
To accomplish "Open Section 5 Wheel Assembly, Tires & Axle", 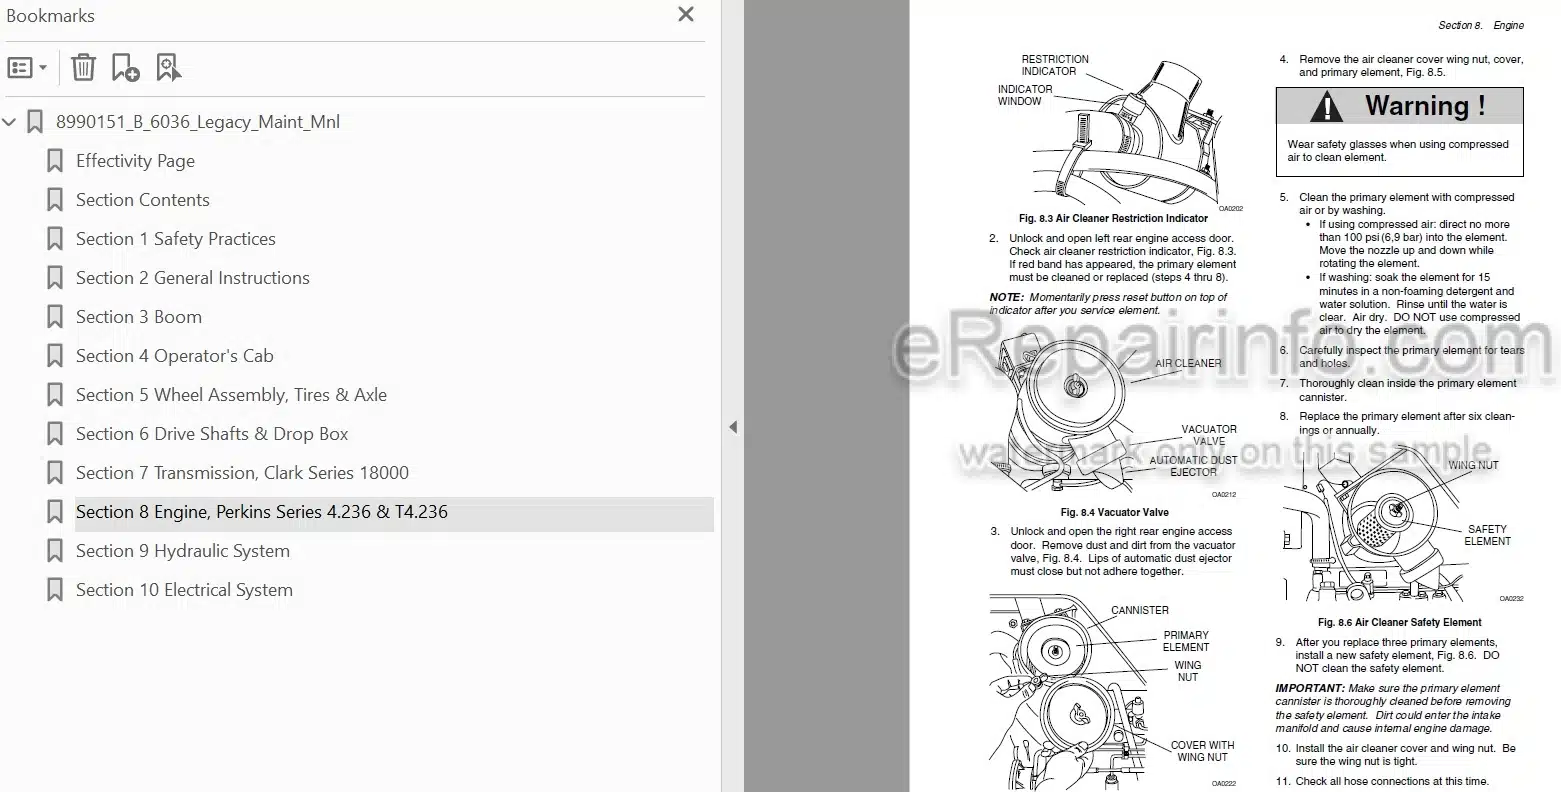I will [x=231, y=395].
